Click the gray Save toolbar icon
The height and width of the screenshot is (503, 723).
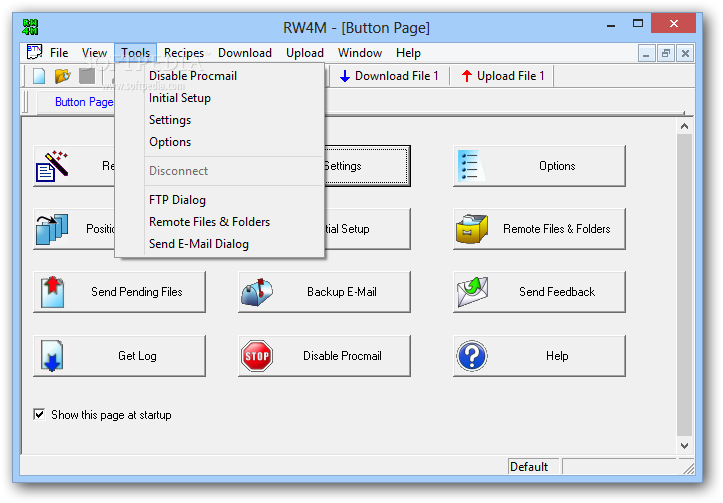point(87,76)
